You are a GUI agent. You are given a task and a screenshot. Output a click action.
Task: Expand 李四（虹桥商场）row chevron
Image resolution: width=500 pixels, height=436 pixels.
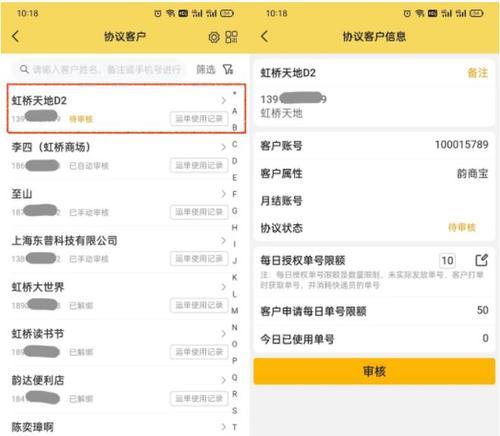click(224, 147)
